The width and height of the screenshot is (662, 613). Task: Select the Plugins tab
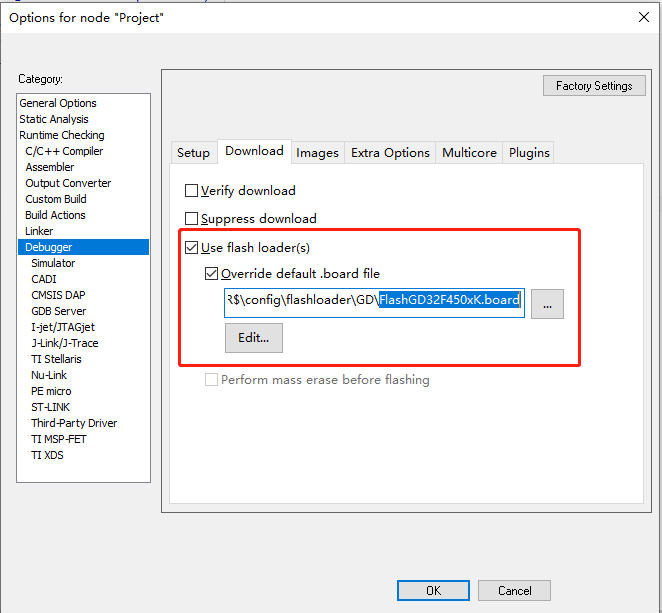[529, 152]
